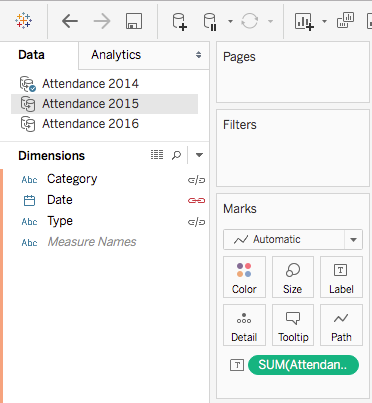Add a new data source
The height and width of the screenshot is (403, 372).
179,22
